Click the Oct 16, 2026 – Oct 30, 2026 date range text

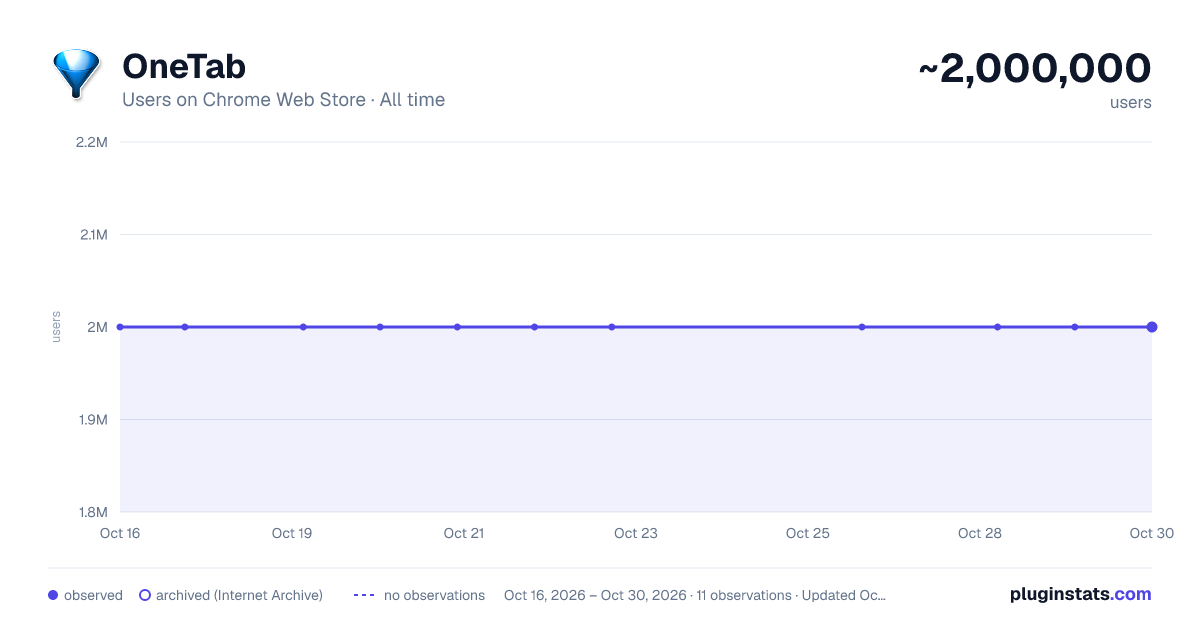pos(595,595)
